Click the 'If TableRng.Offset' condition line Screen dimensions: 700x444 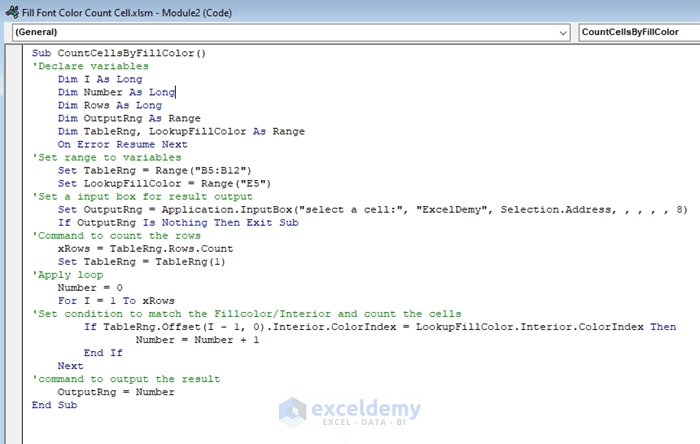point(380,327)
